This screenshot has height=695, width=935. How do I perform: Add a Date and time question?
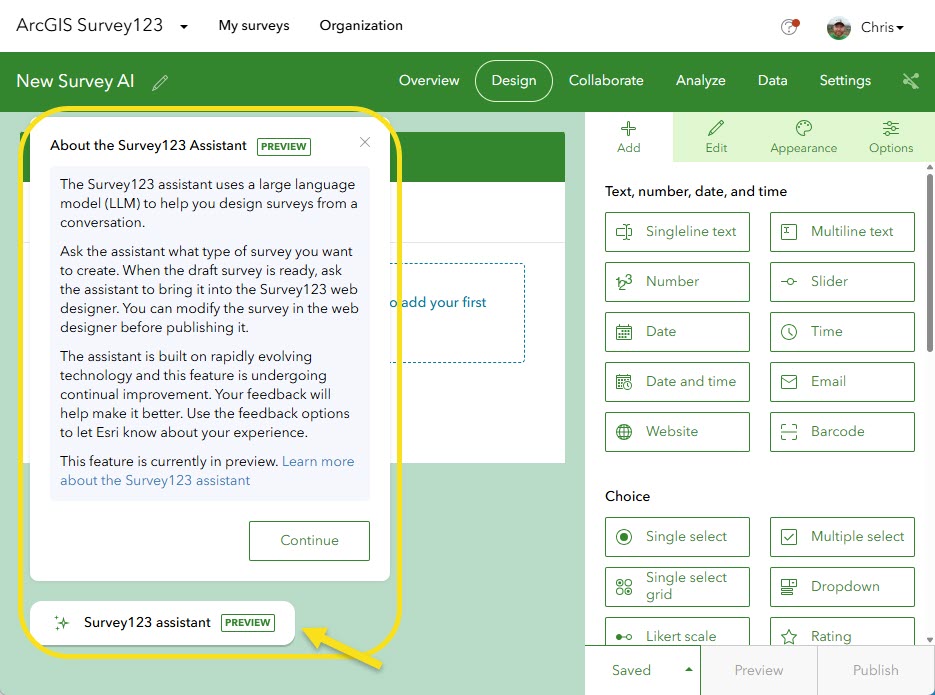(677, 382)
